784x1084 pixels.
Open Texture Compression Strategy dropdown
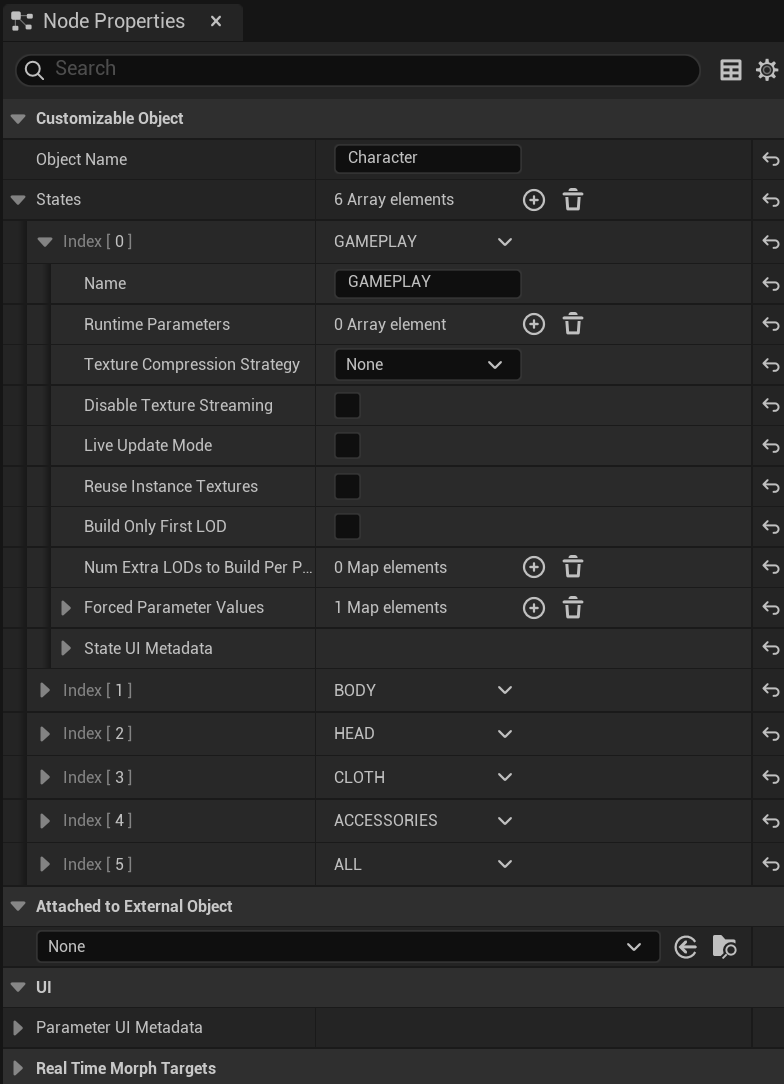pos(427,364)
